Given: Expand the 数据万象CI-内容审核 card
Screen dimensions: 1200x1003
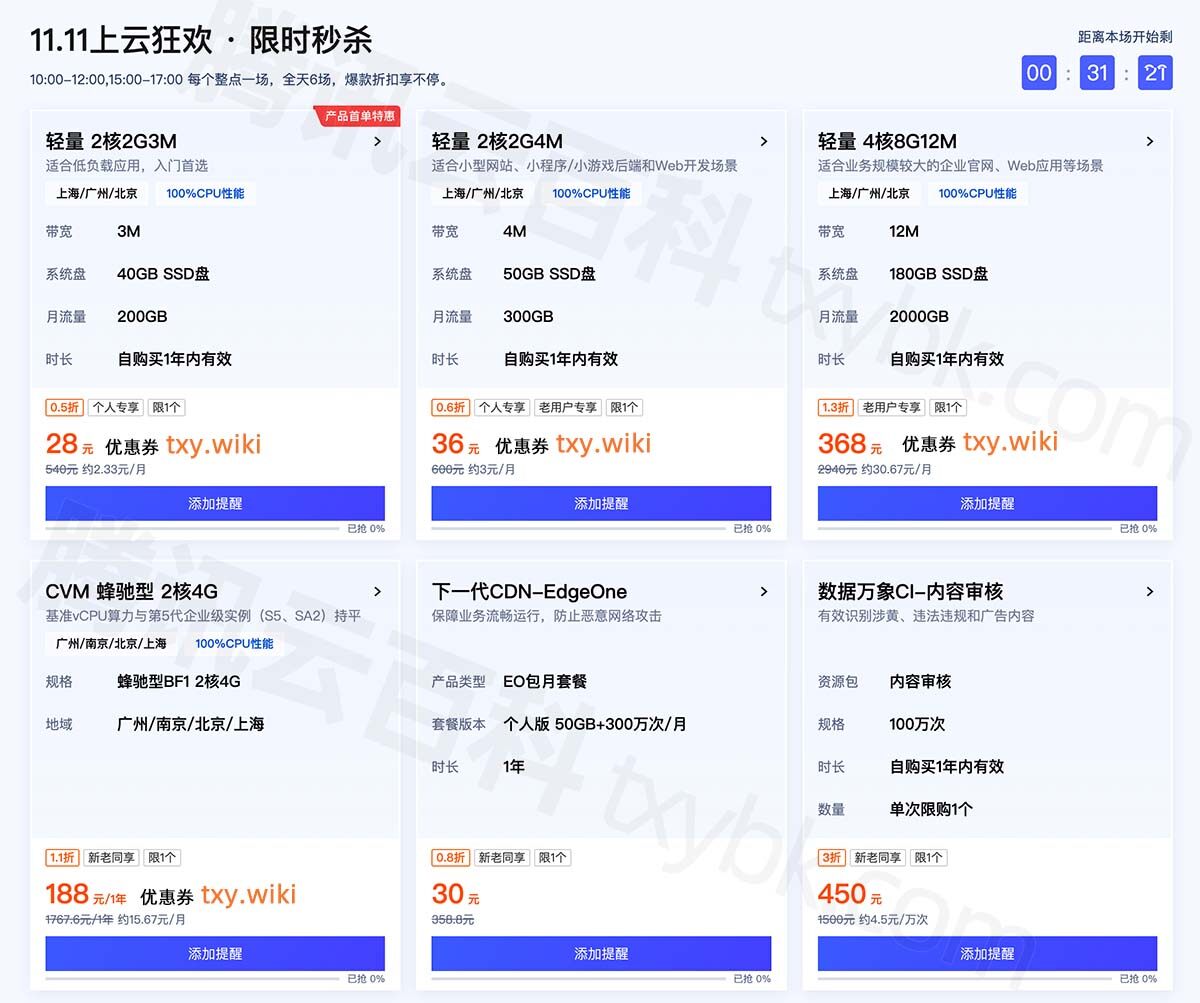Looking at the screenshot, I should pyautogui.click(x=1150, y=591).
